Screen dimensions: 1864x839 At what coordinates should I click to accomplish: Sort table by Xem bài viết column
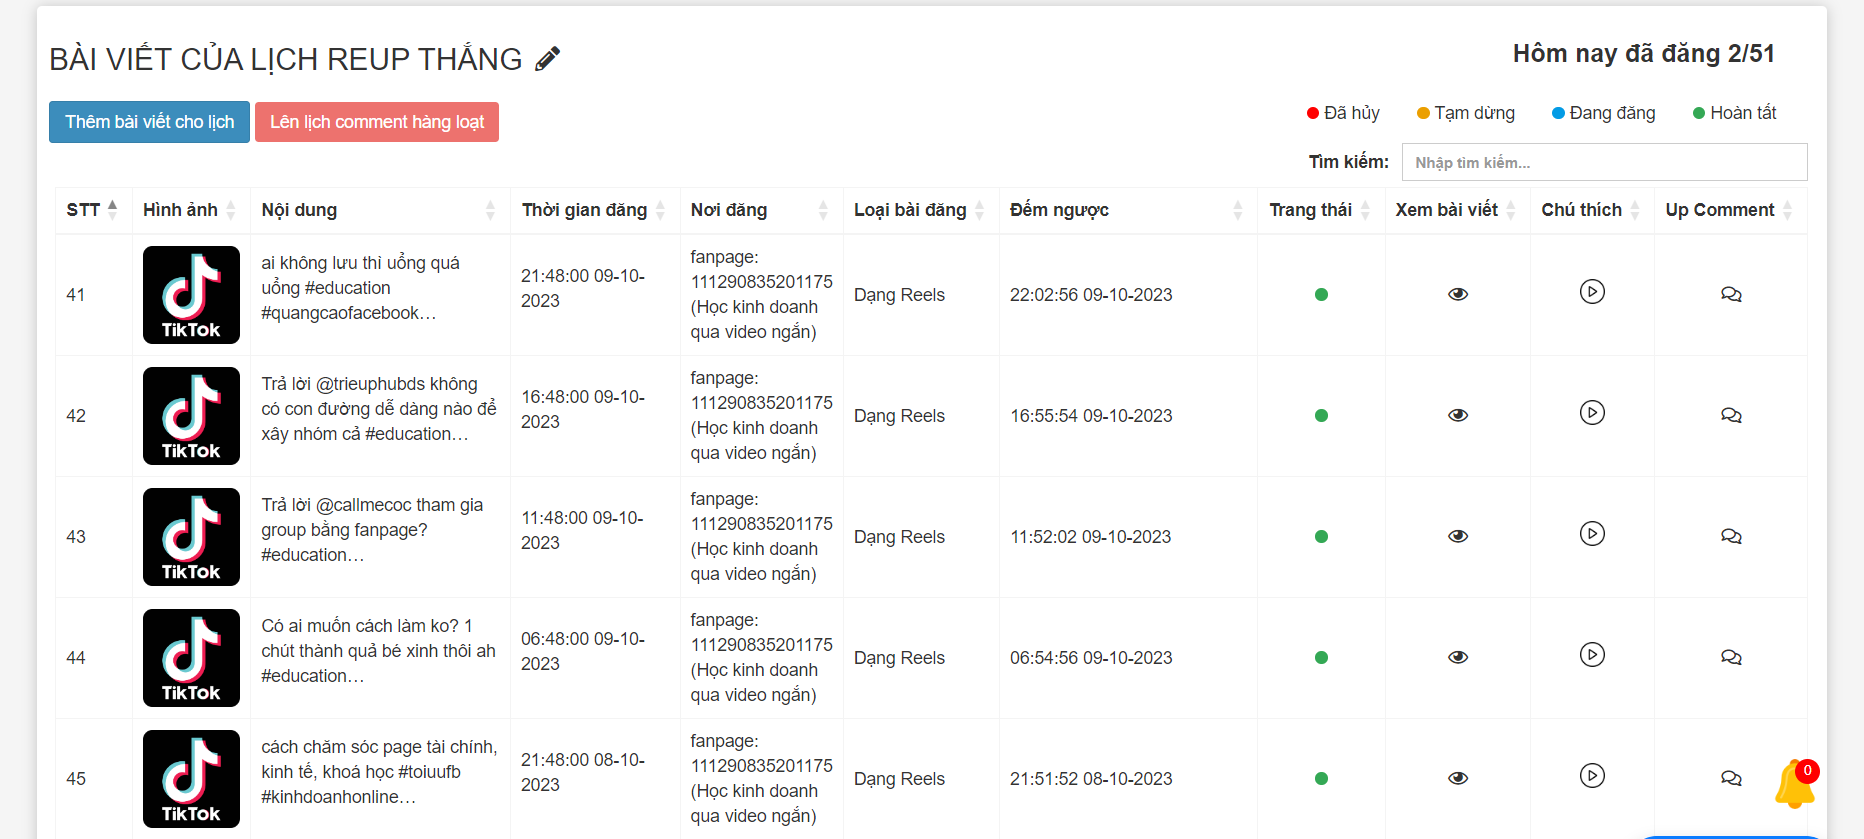1458,210
